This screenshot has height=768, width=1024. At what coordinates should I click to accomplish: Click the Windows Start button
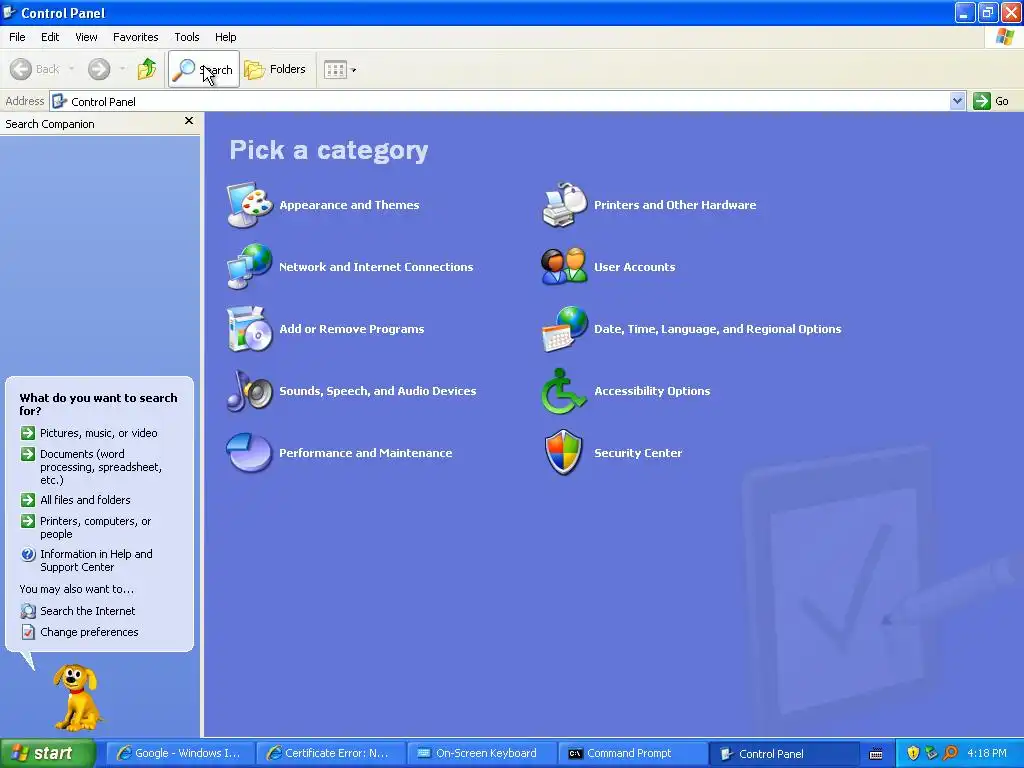(x=48, y=754)
